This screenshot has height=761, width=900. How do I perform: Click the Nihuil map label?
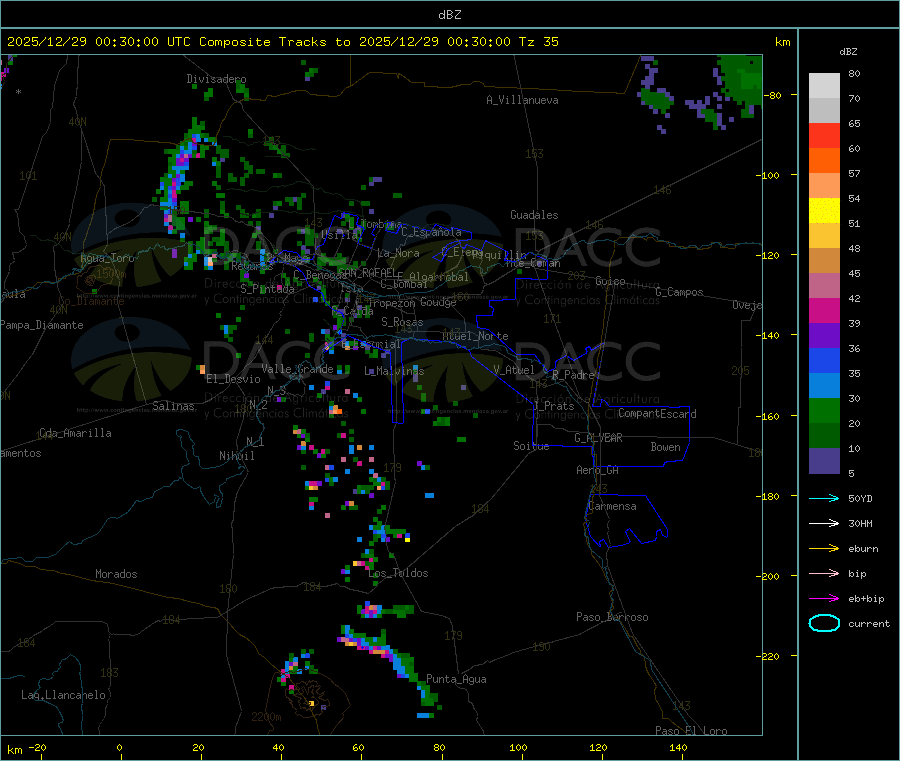point(237,456)
